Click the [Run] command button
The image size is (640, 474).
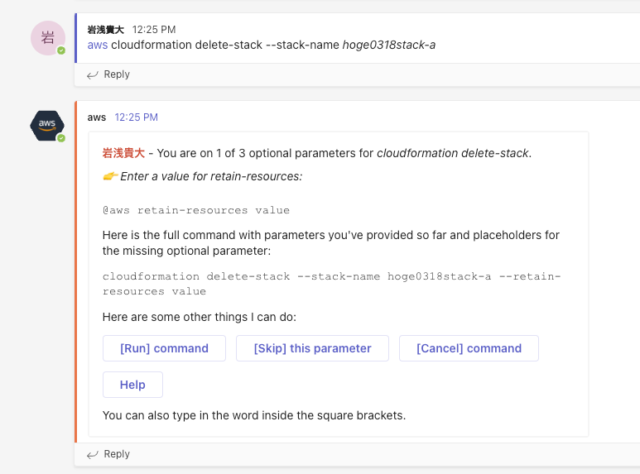tap(164, 348)
